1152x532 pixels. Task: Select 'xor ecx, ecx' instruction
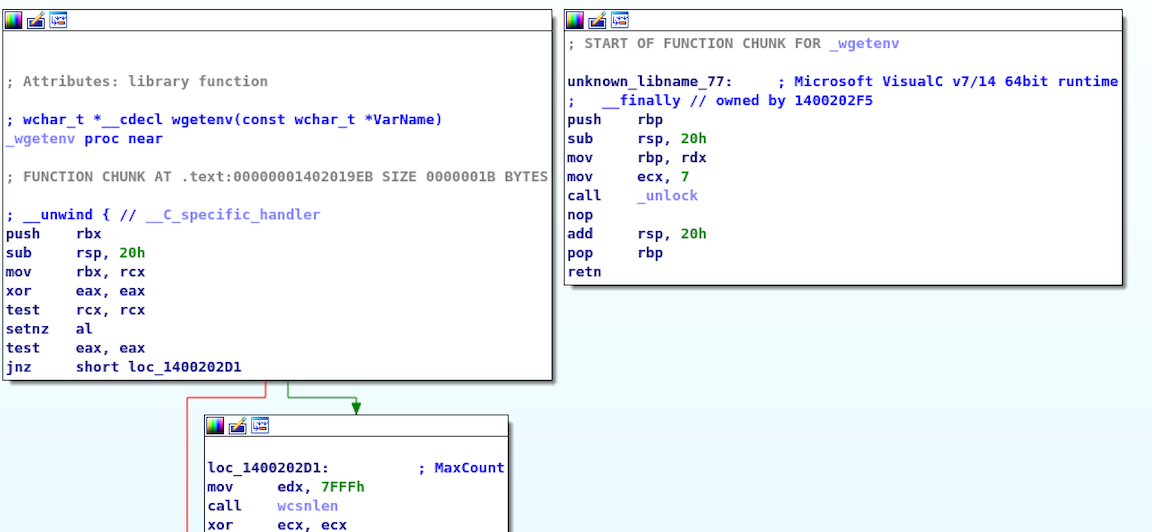click(x=278, y=525)
